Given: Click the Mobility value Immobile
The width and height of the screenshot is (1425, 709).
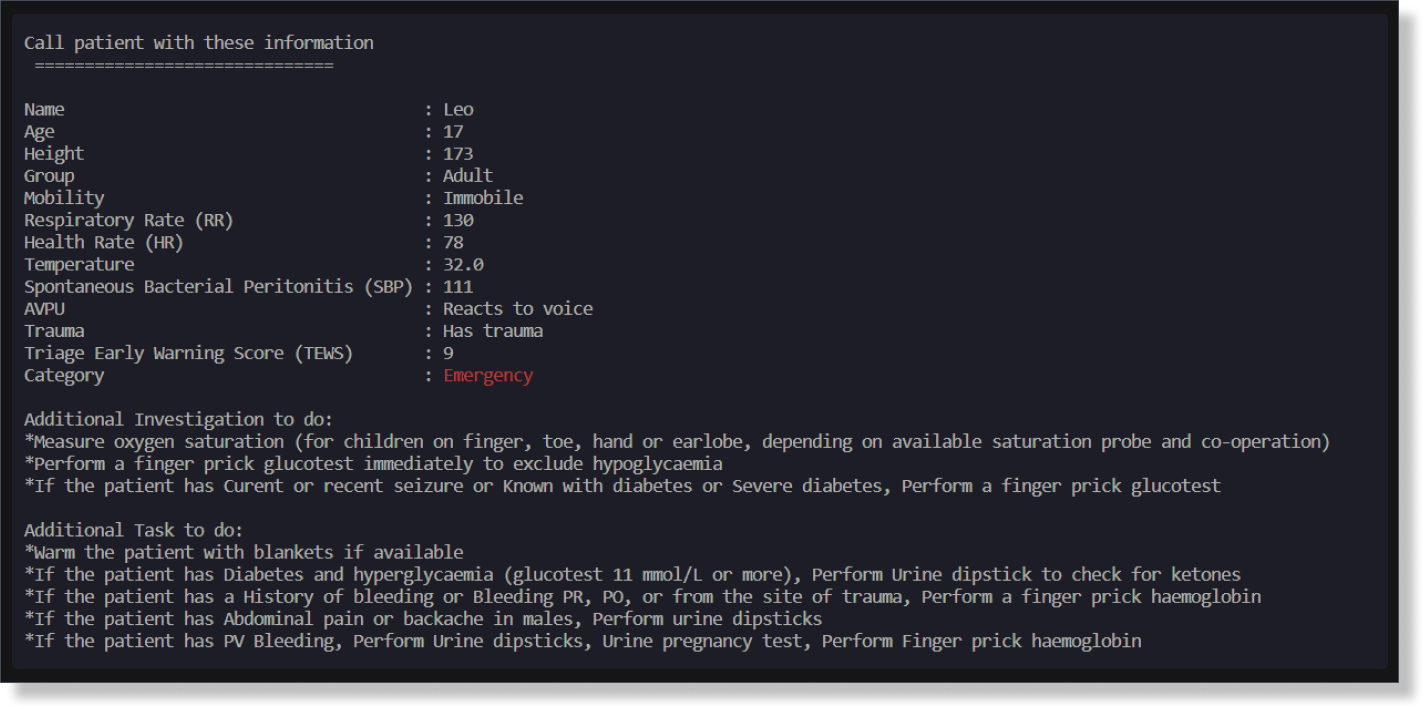Looking at the screenshot, I should (x=483, y=198).
